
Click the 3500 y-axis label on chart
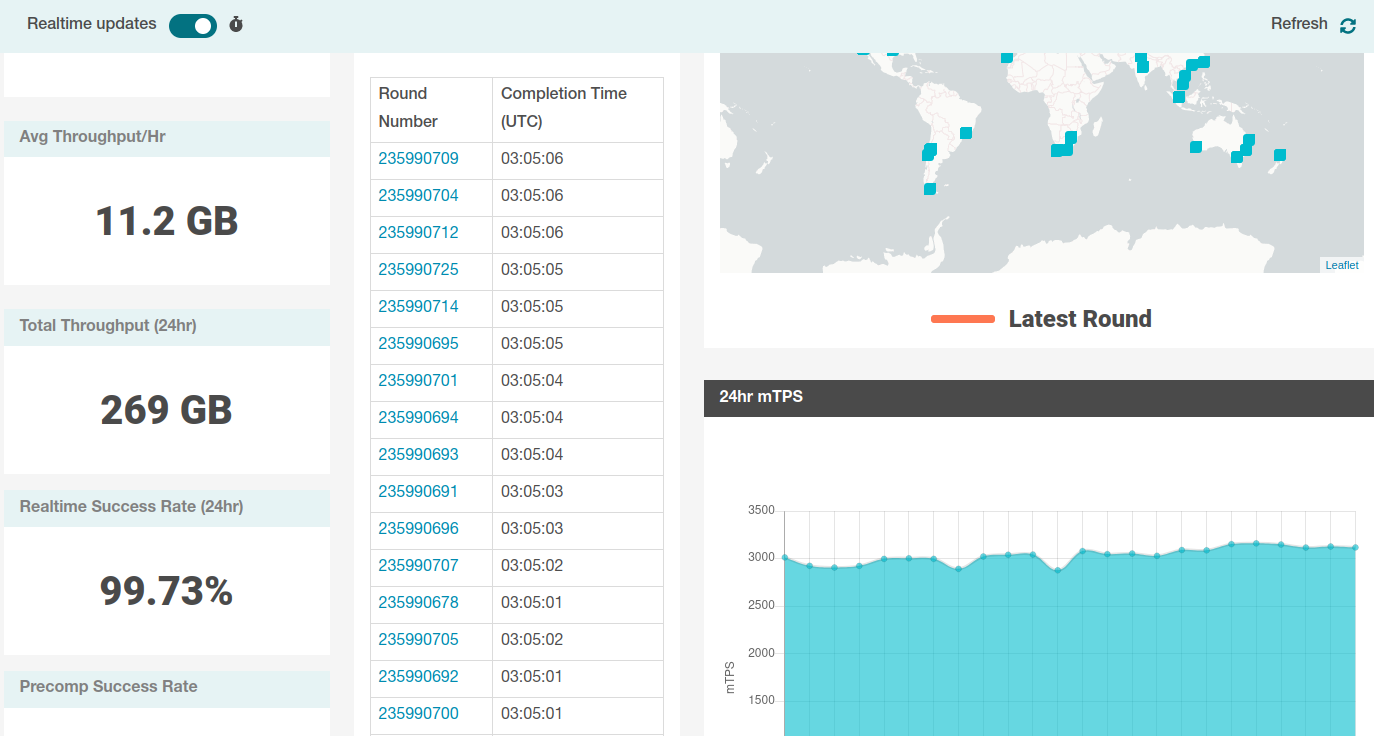point(761,510)
